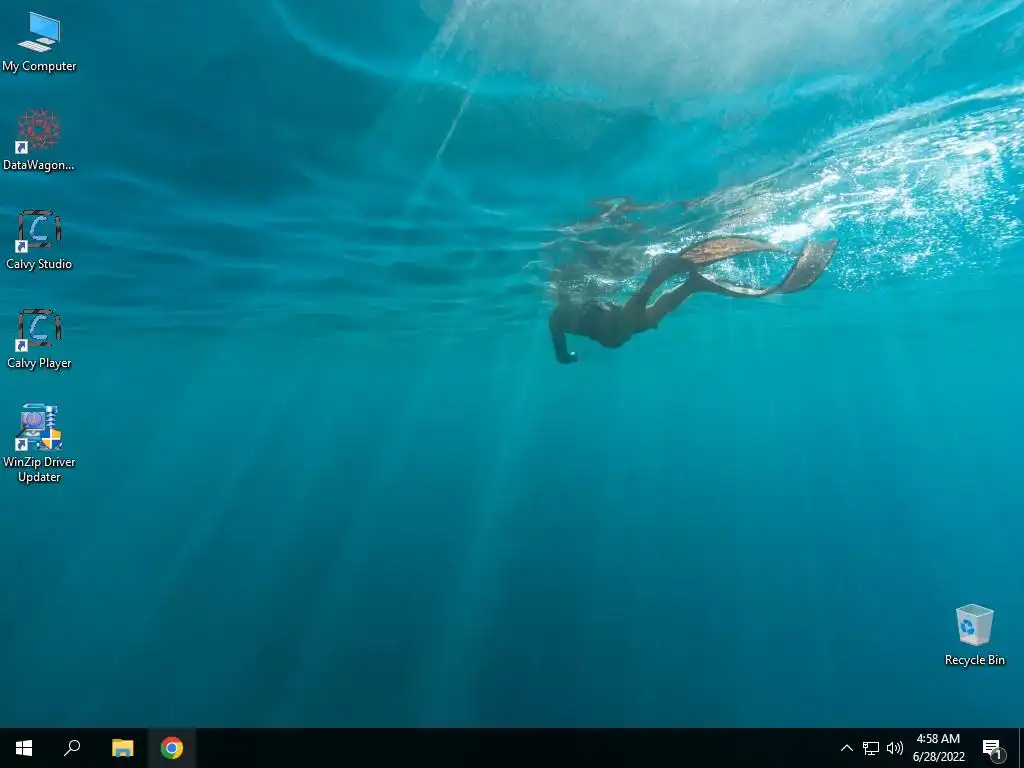The height and width of the screenshot is (768, 1024).
Task: Open the taskbar search magnifier
Action: click(72, 748)
